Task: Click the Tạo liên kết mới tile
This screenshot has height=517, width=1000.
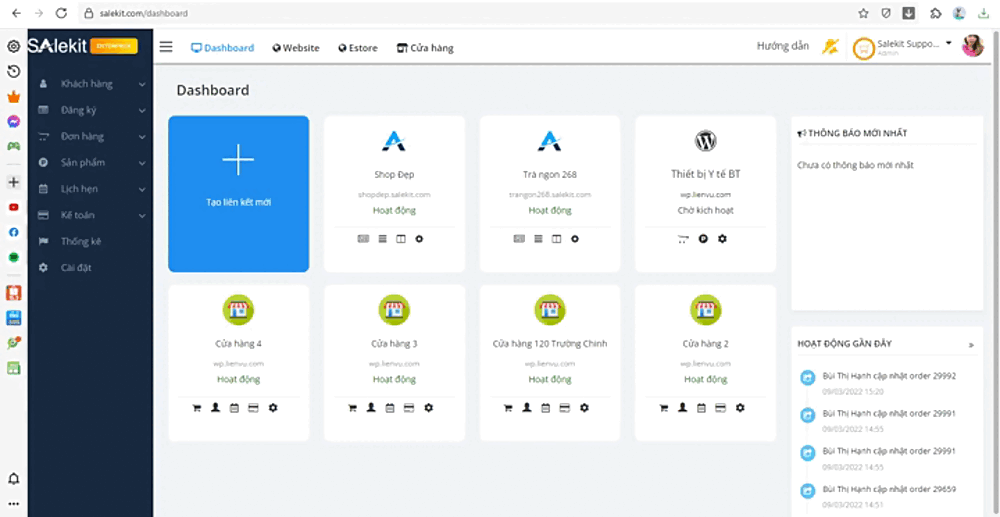Action: click(239, 194)
